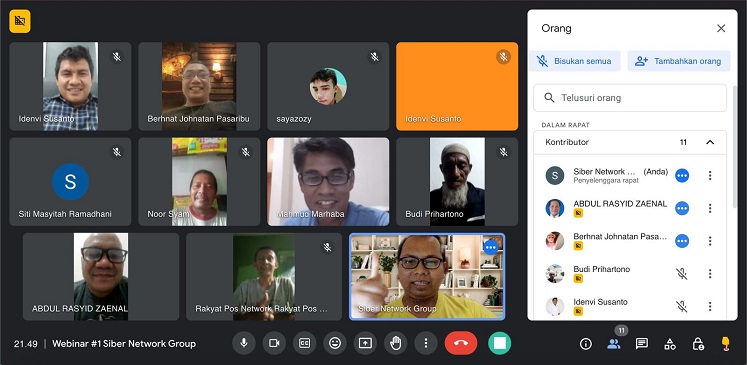
Task: Click yellow camera-off badge under ABDUL RASYID ZAENAL
Action: pos(578,213)
